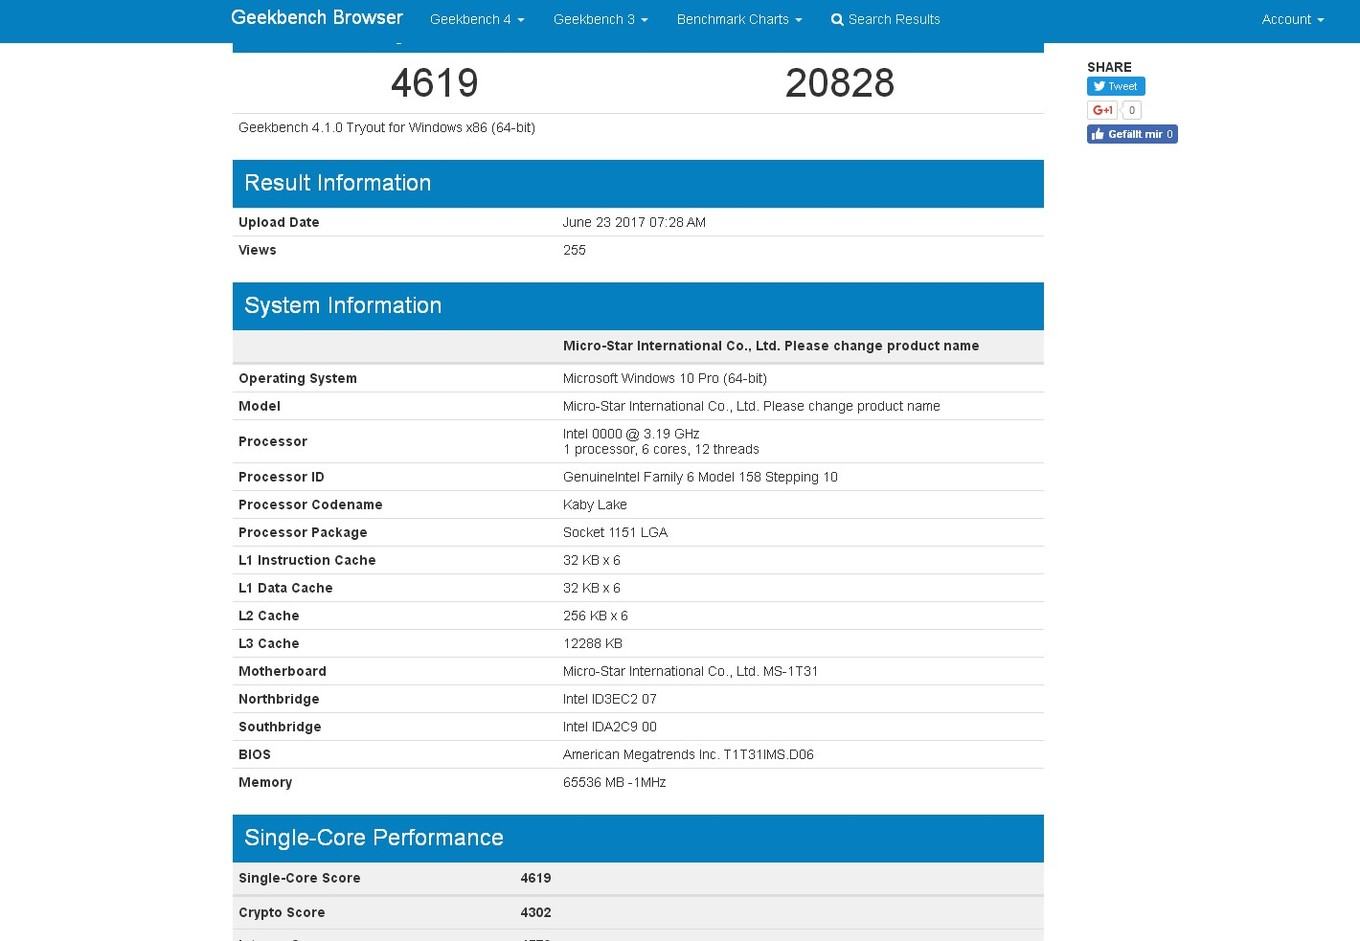Click the Google +1 button
This screenshot has height=941, width=1360.
[x=1102, y=110]
